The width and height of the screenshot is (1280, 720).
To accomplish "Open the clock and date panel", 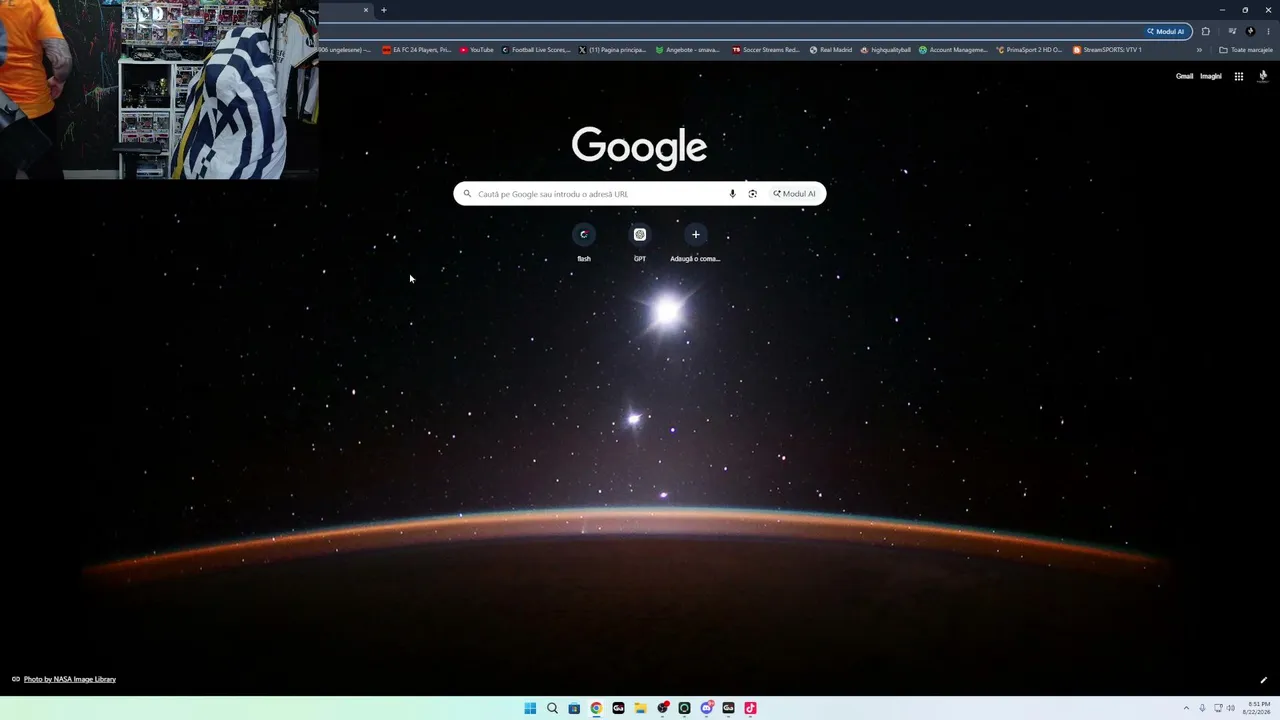I will pos(1258,708).
